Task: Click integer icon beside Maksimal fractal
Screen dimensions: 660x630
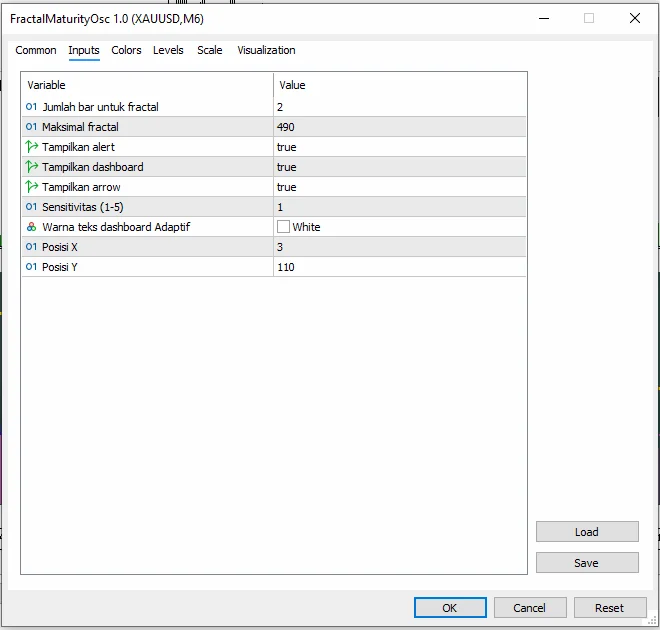Action: click(32, 127)
